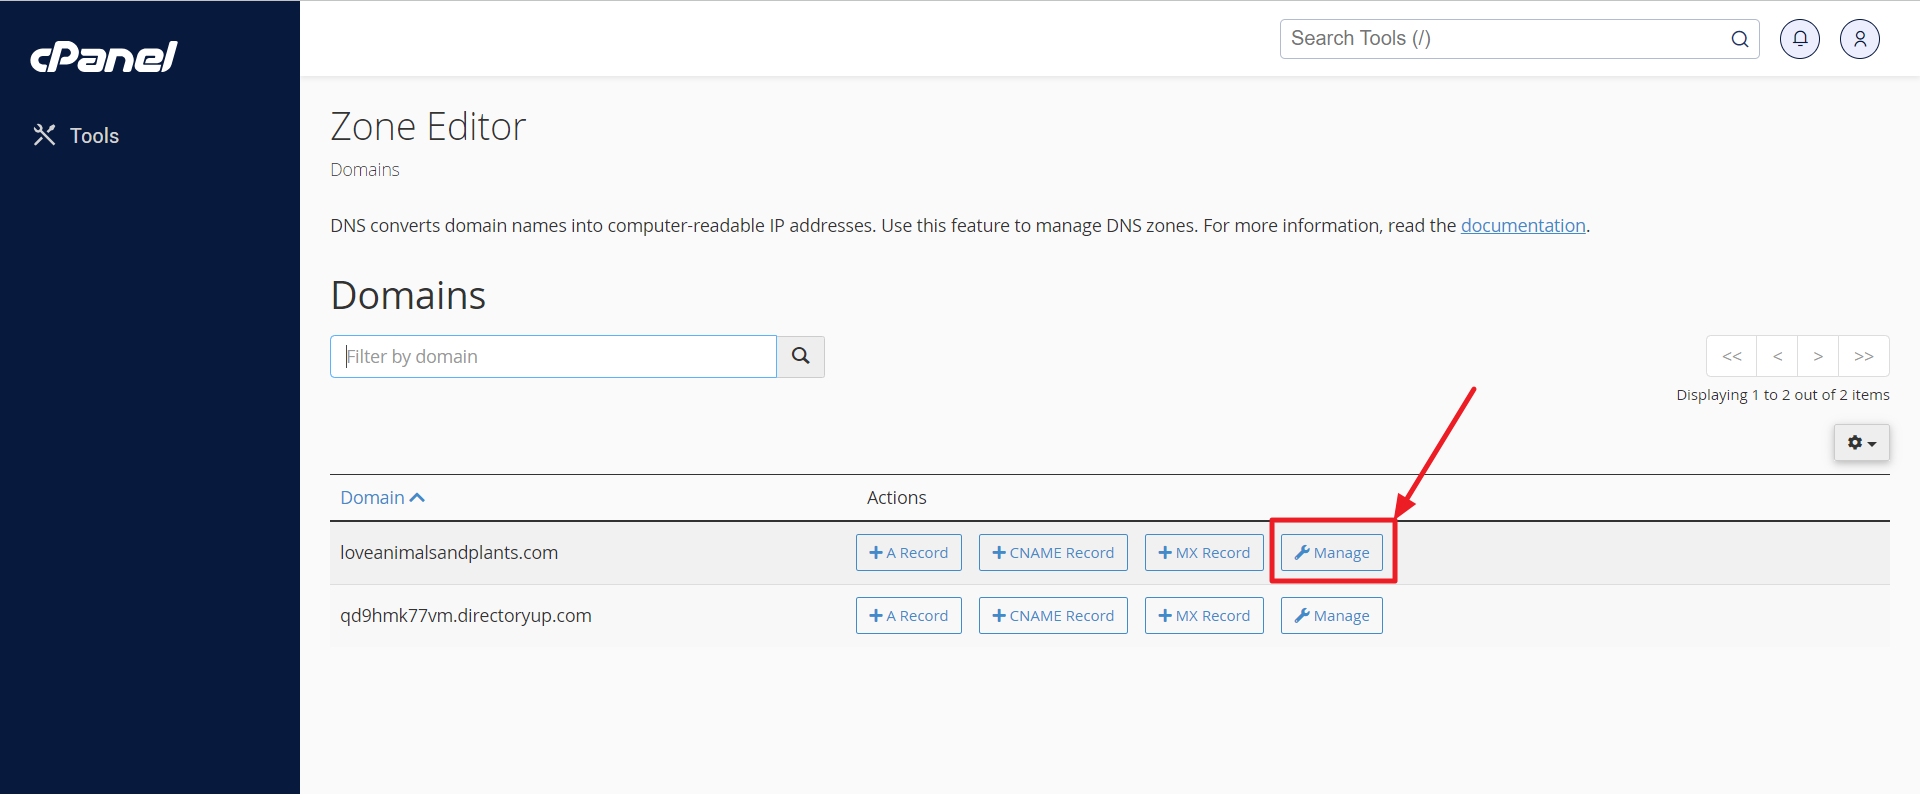Open the gear settings dropdown
Image resolution: width=1920 pixels, height=794 pixels.
[1862, 443]
